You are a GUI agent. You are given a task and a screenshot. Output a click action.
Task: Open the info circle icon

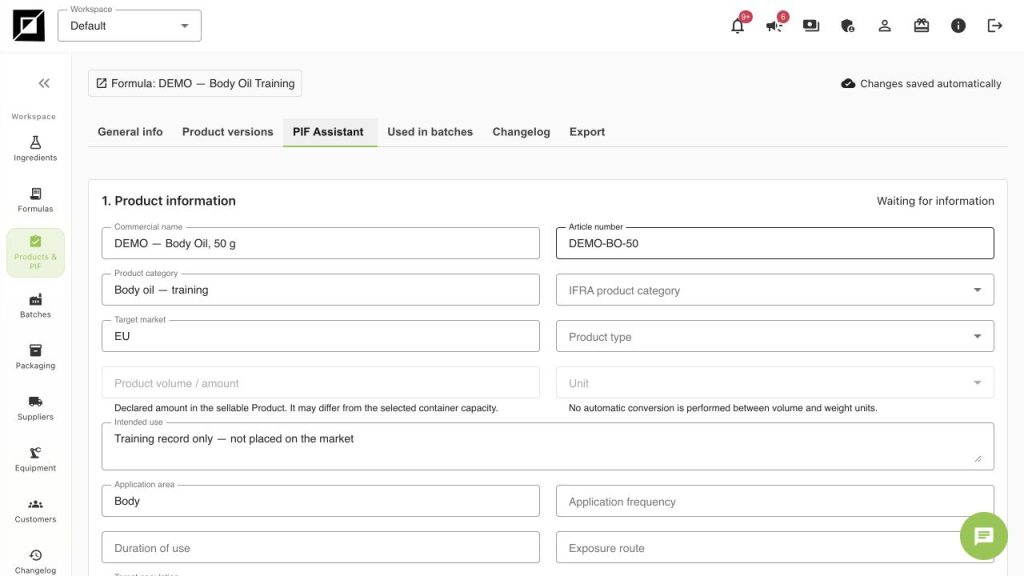[958, 25]
